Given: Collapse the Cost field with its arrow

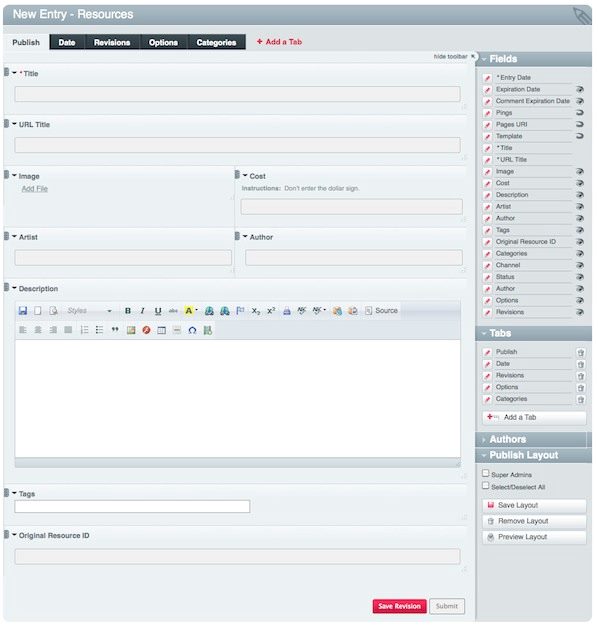Looking at the screenshot, I should coord(245,175).
